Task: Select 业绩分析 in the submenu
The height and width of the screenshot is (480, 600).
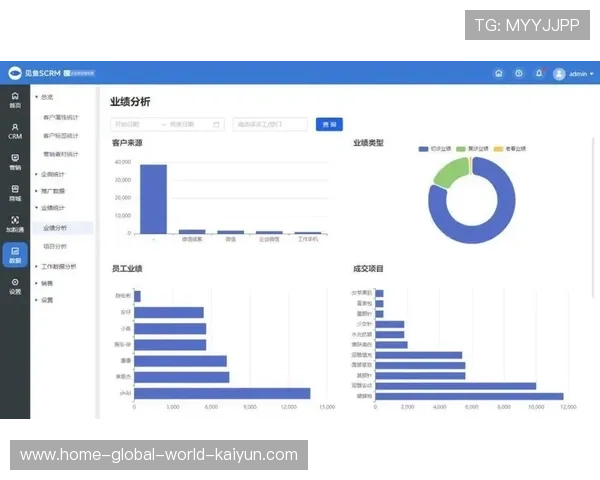Action: [x=55, y=228]
